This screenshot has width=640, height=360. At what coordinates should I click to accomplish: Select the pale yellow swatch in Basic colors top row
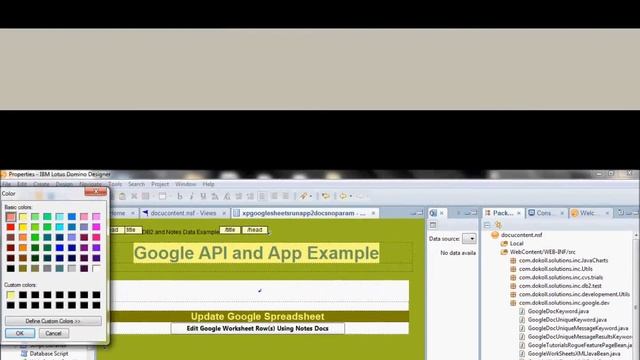(23, 217)
